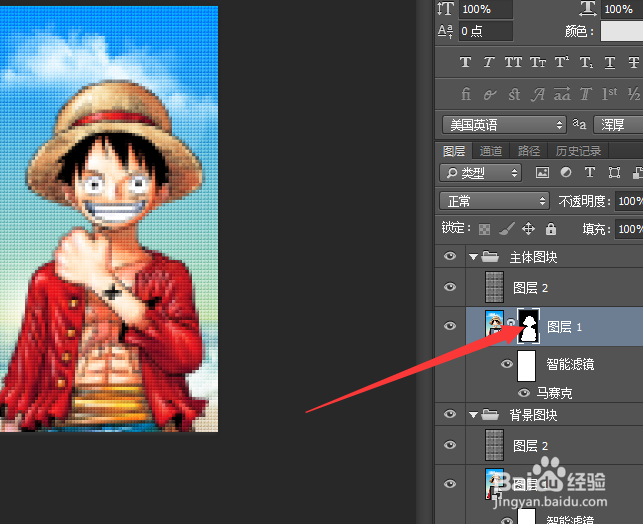The image size is (643, 524).
Task: Enable ordinals 1st OpenType option
Action: [x=610, y=94]
